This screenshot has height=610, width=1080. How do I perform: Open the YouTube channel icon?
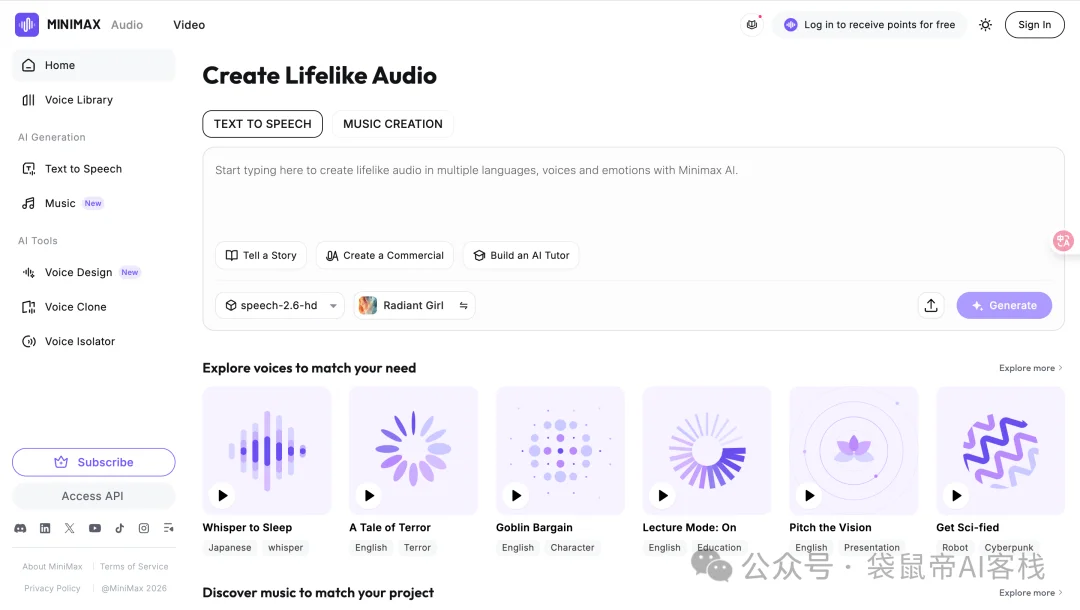point(94,528)
